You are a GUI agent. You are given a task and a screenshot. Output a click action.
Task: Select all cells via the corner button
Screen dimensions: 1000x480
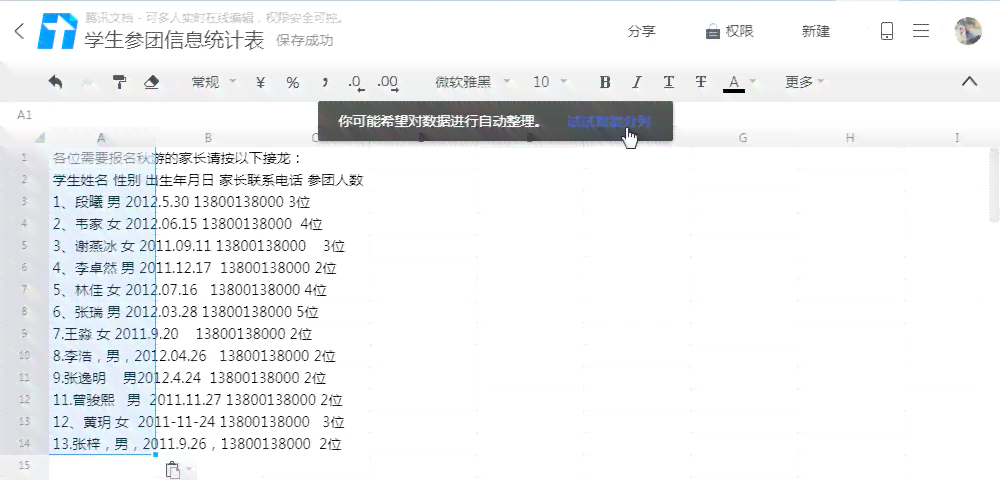[40, 138]
